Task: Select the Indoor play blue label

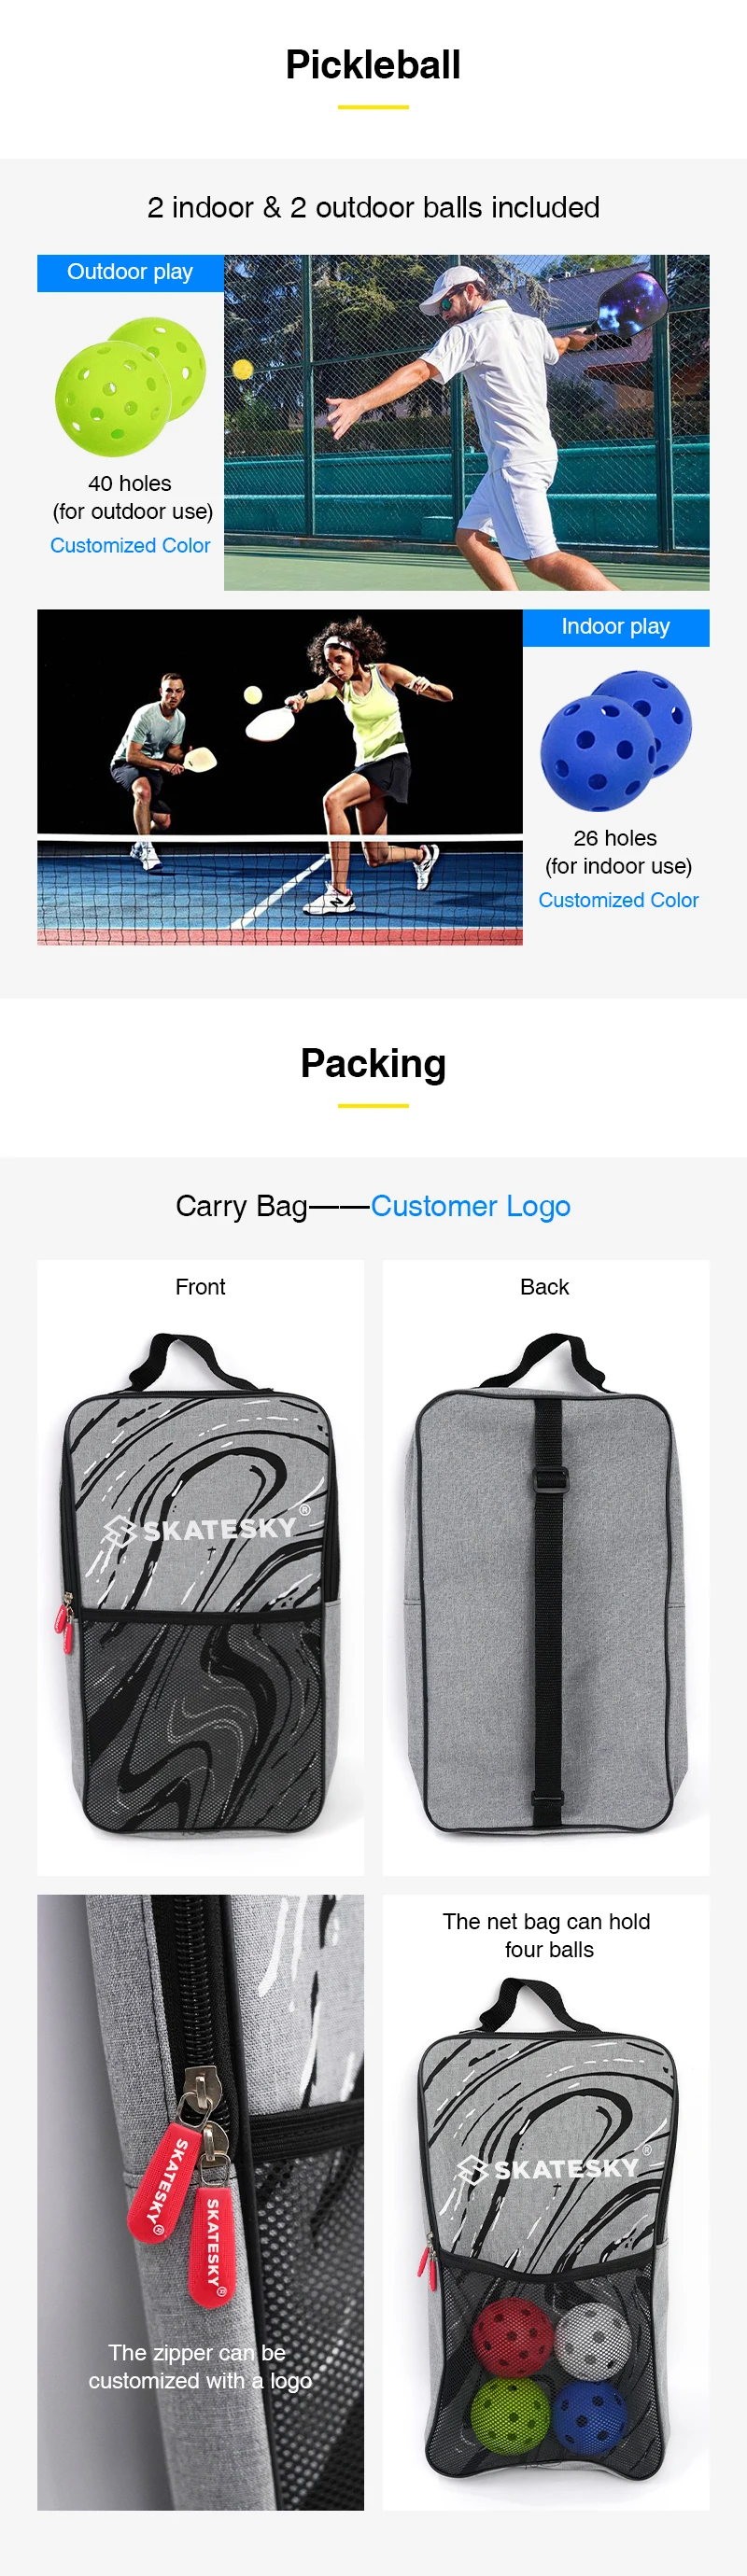Action: click(616, 627)
